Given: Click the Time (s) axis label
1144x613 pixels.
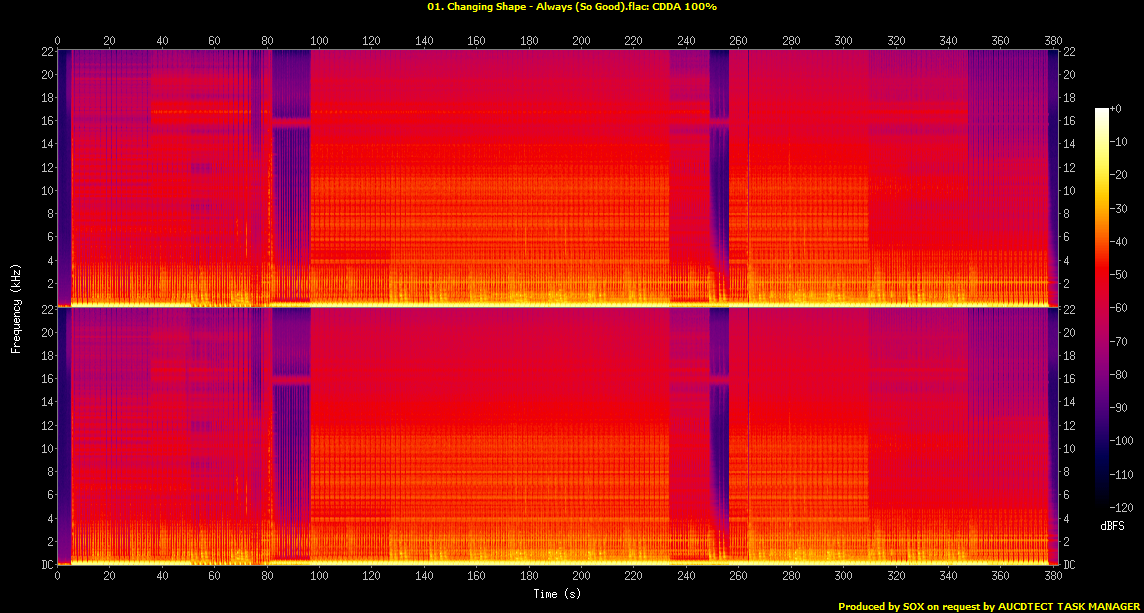Looking at the screenshot, I should [556, 593].
